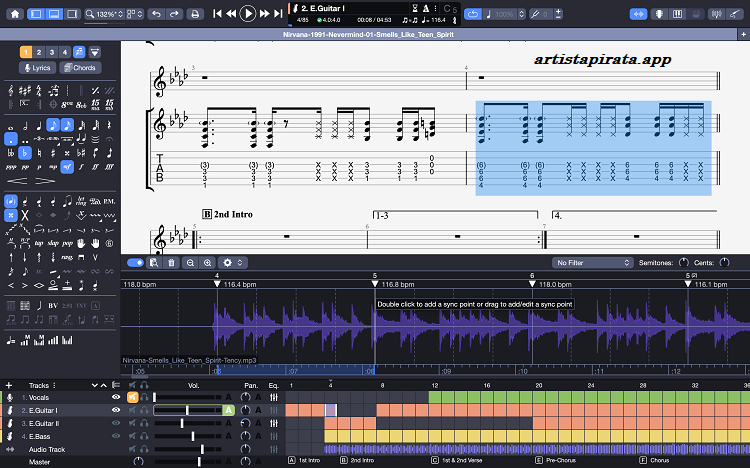The width and height of the screenshot is (750, 468).
Task: Jump to the last bar
Action: coord(278,14)
